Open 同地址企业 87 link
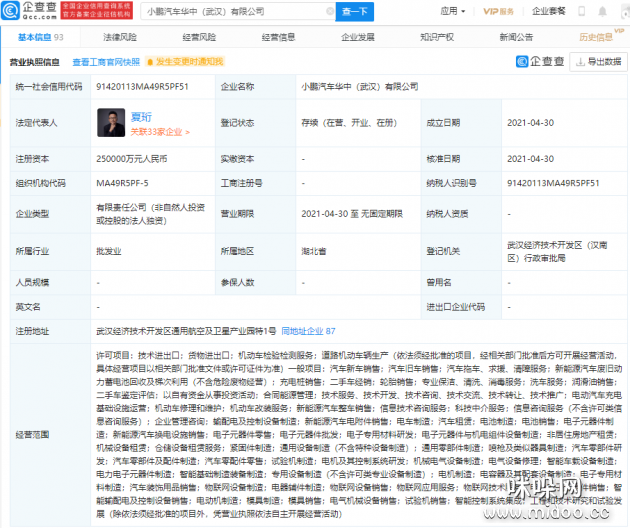Viewport: 630px width, 528px height. click(308, 331)
